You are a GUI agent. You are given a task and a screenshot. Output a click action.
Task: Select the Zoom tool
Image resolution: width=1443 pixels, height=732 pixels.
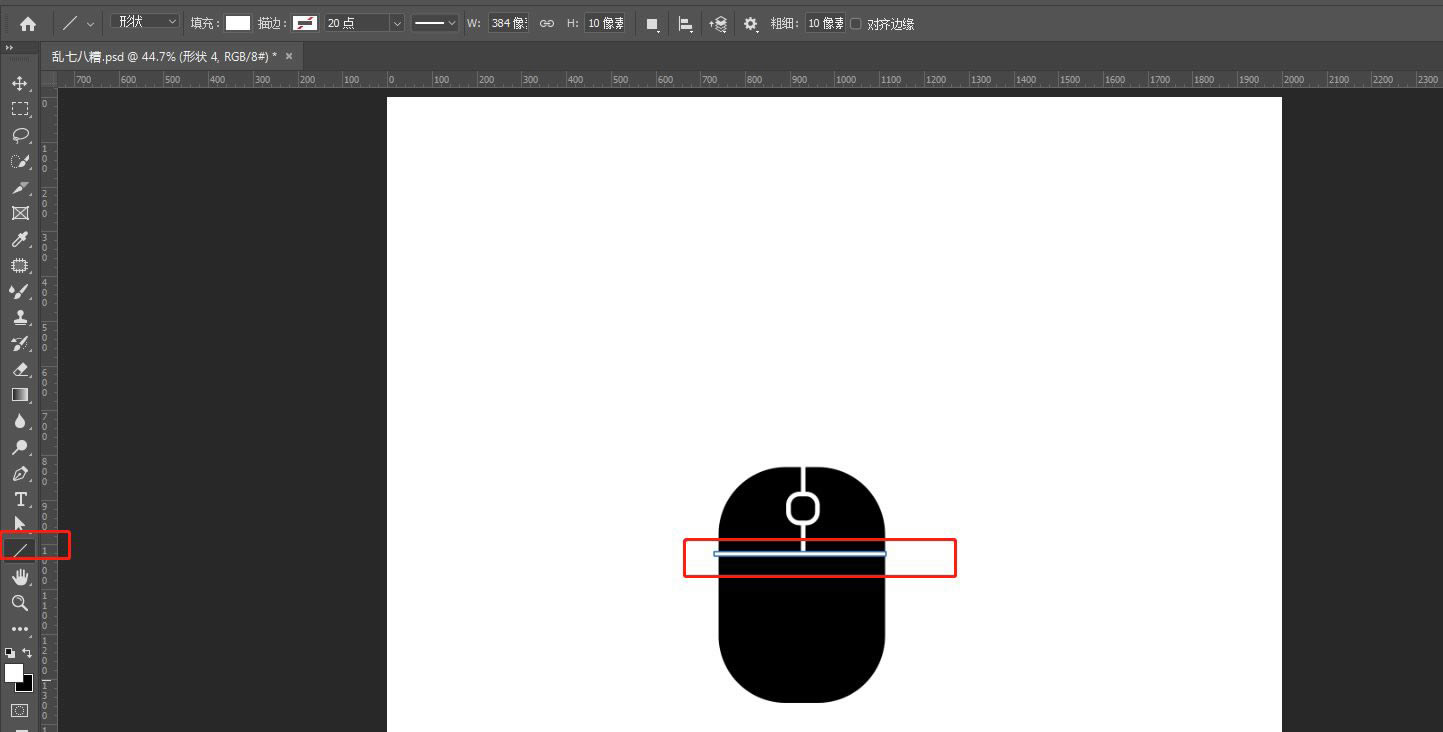pyautogui.click(x=19, y=603)
